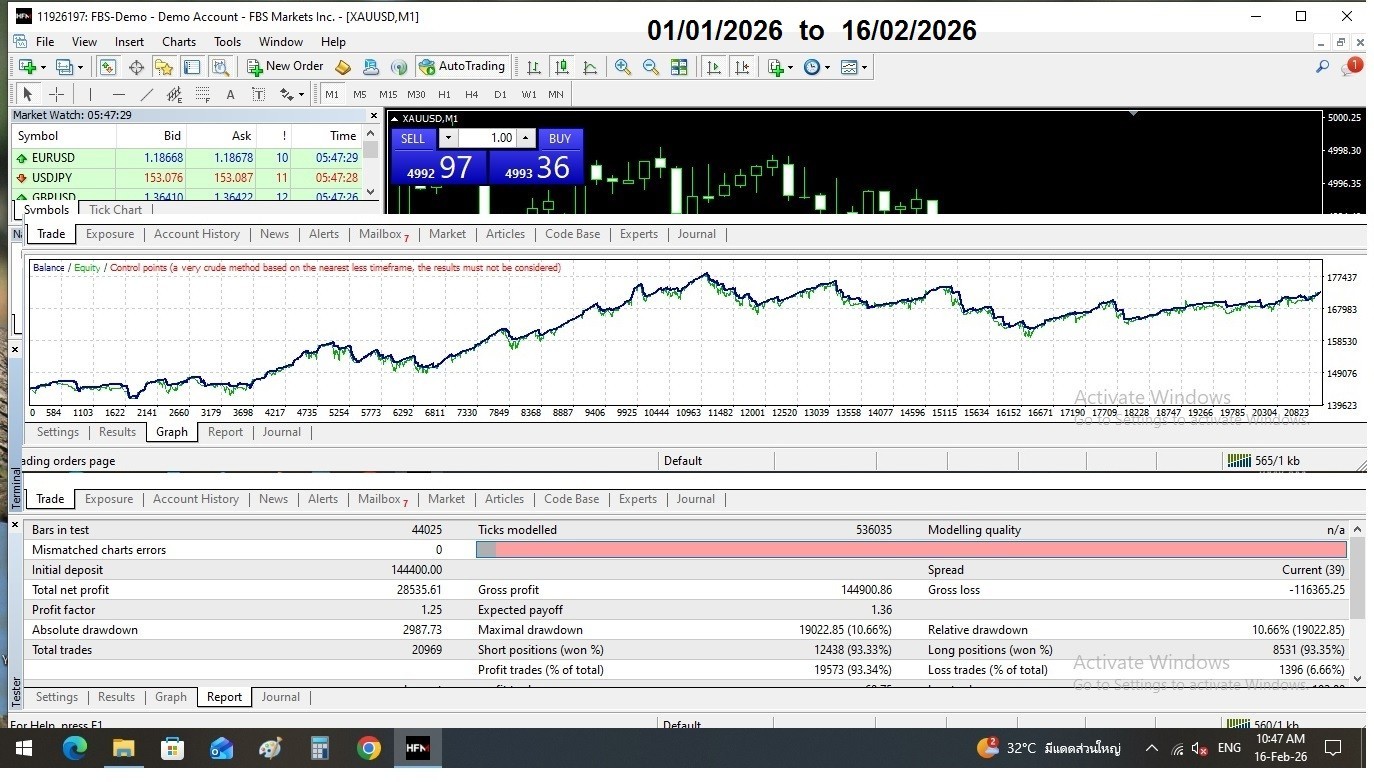Click the BUY button on the chart
1374x782 pixels.
pos(560,138)
